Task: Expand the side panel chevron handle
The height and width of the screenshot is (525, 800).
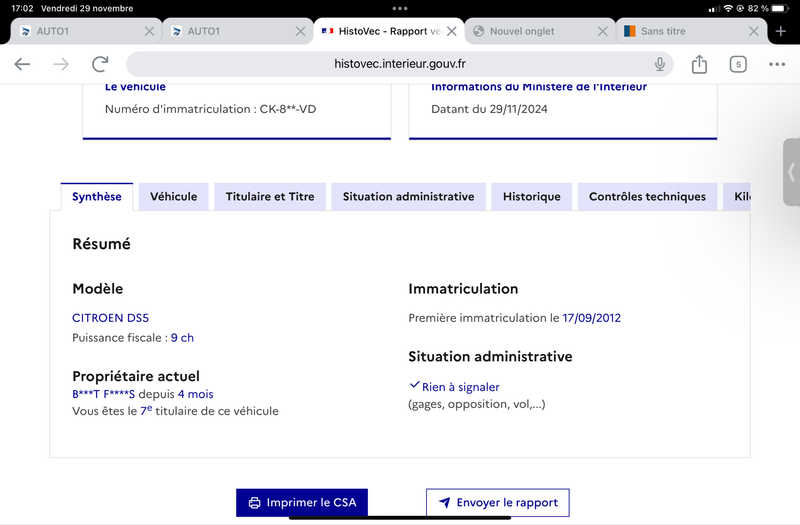Action: tap(791, 172)
